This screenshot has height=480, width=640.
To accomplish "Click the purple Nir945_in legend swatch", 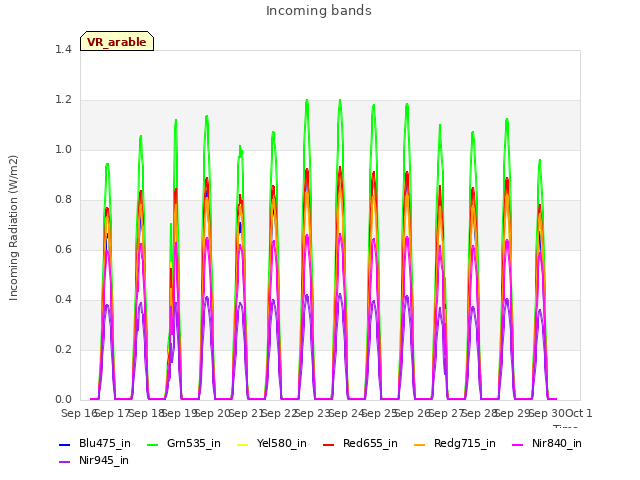I will click(x=64, y=462).
